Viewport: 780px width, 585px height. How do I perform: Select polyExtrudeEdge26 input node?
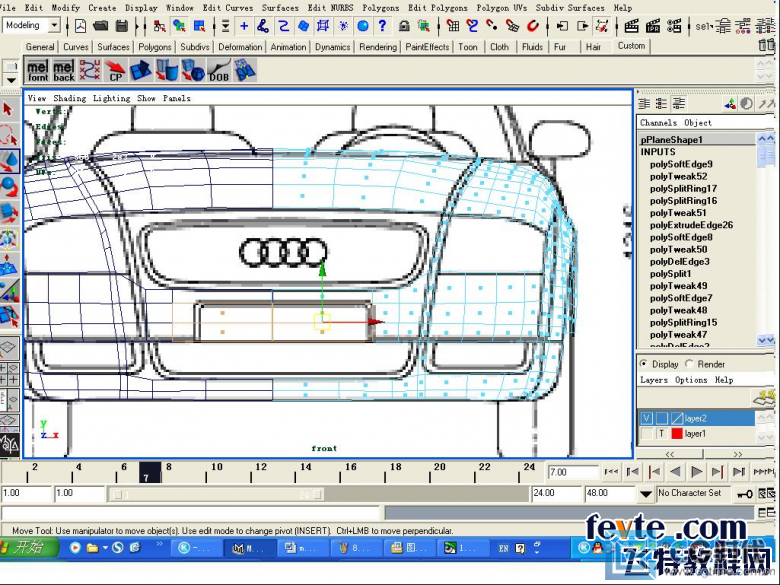[x=691, y=225]
